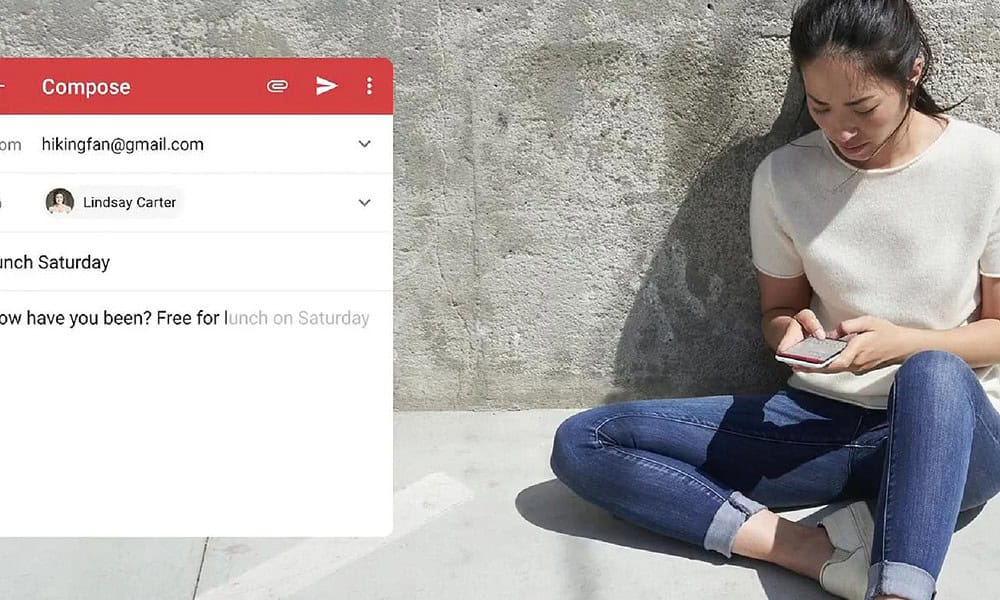Open more compose options via the vertical dots
The height and width of the screenshot is (600, 1000).
369,86
